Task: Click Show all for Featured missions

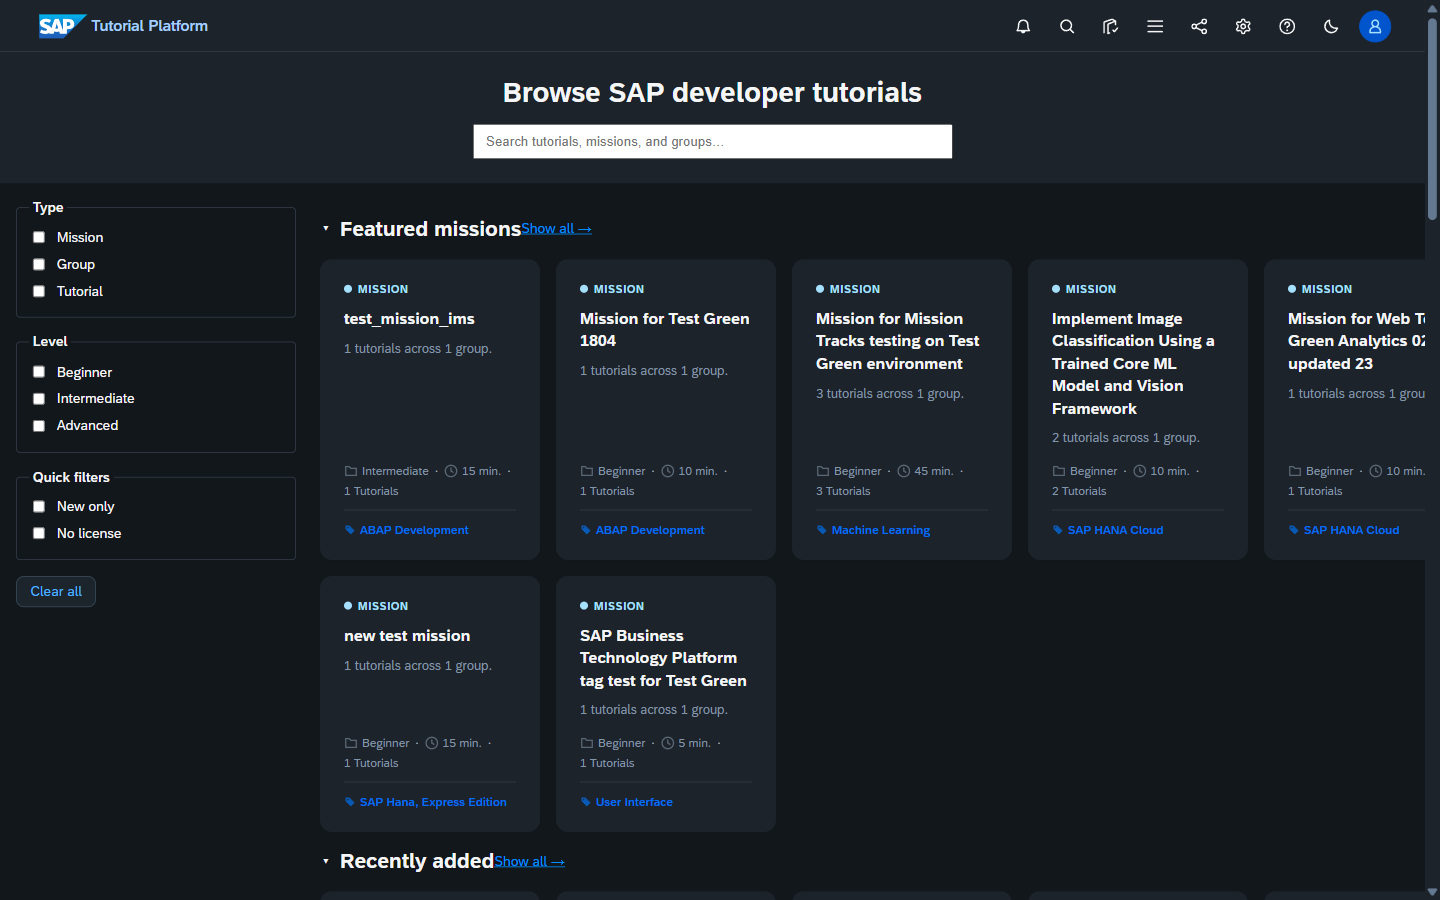Action: pyautogui.click(x=556, y=229)
